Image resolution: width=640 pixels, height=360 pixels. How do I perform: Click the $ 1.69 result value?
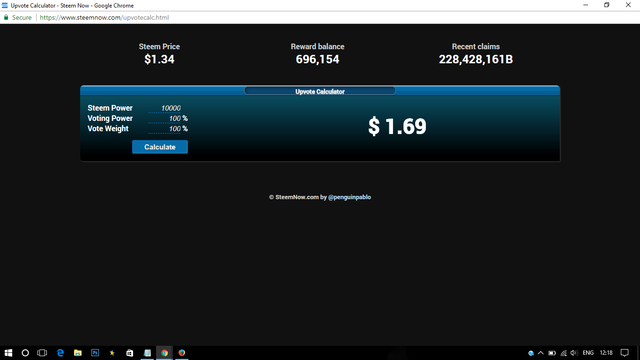pos(397,126)
